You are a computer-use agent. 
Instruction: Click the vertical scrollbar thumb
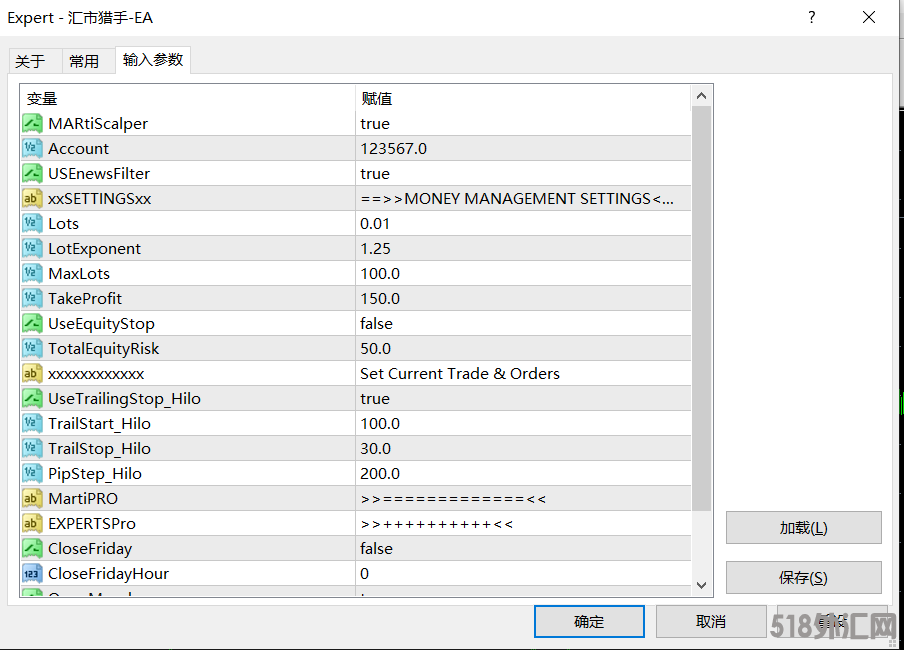[701, 300]
